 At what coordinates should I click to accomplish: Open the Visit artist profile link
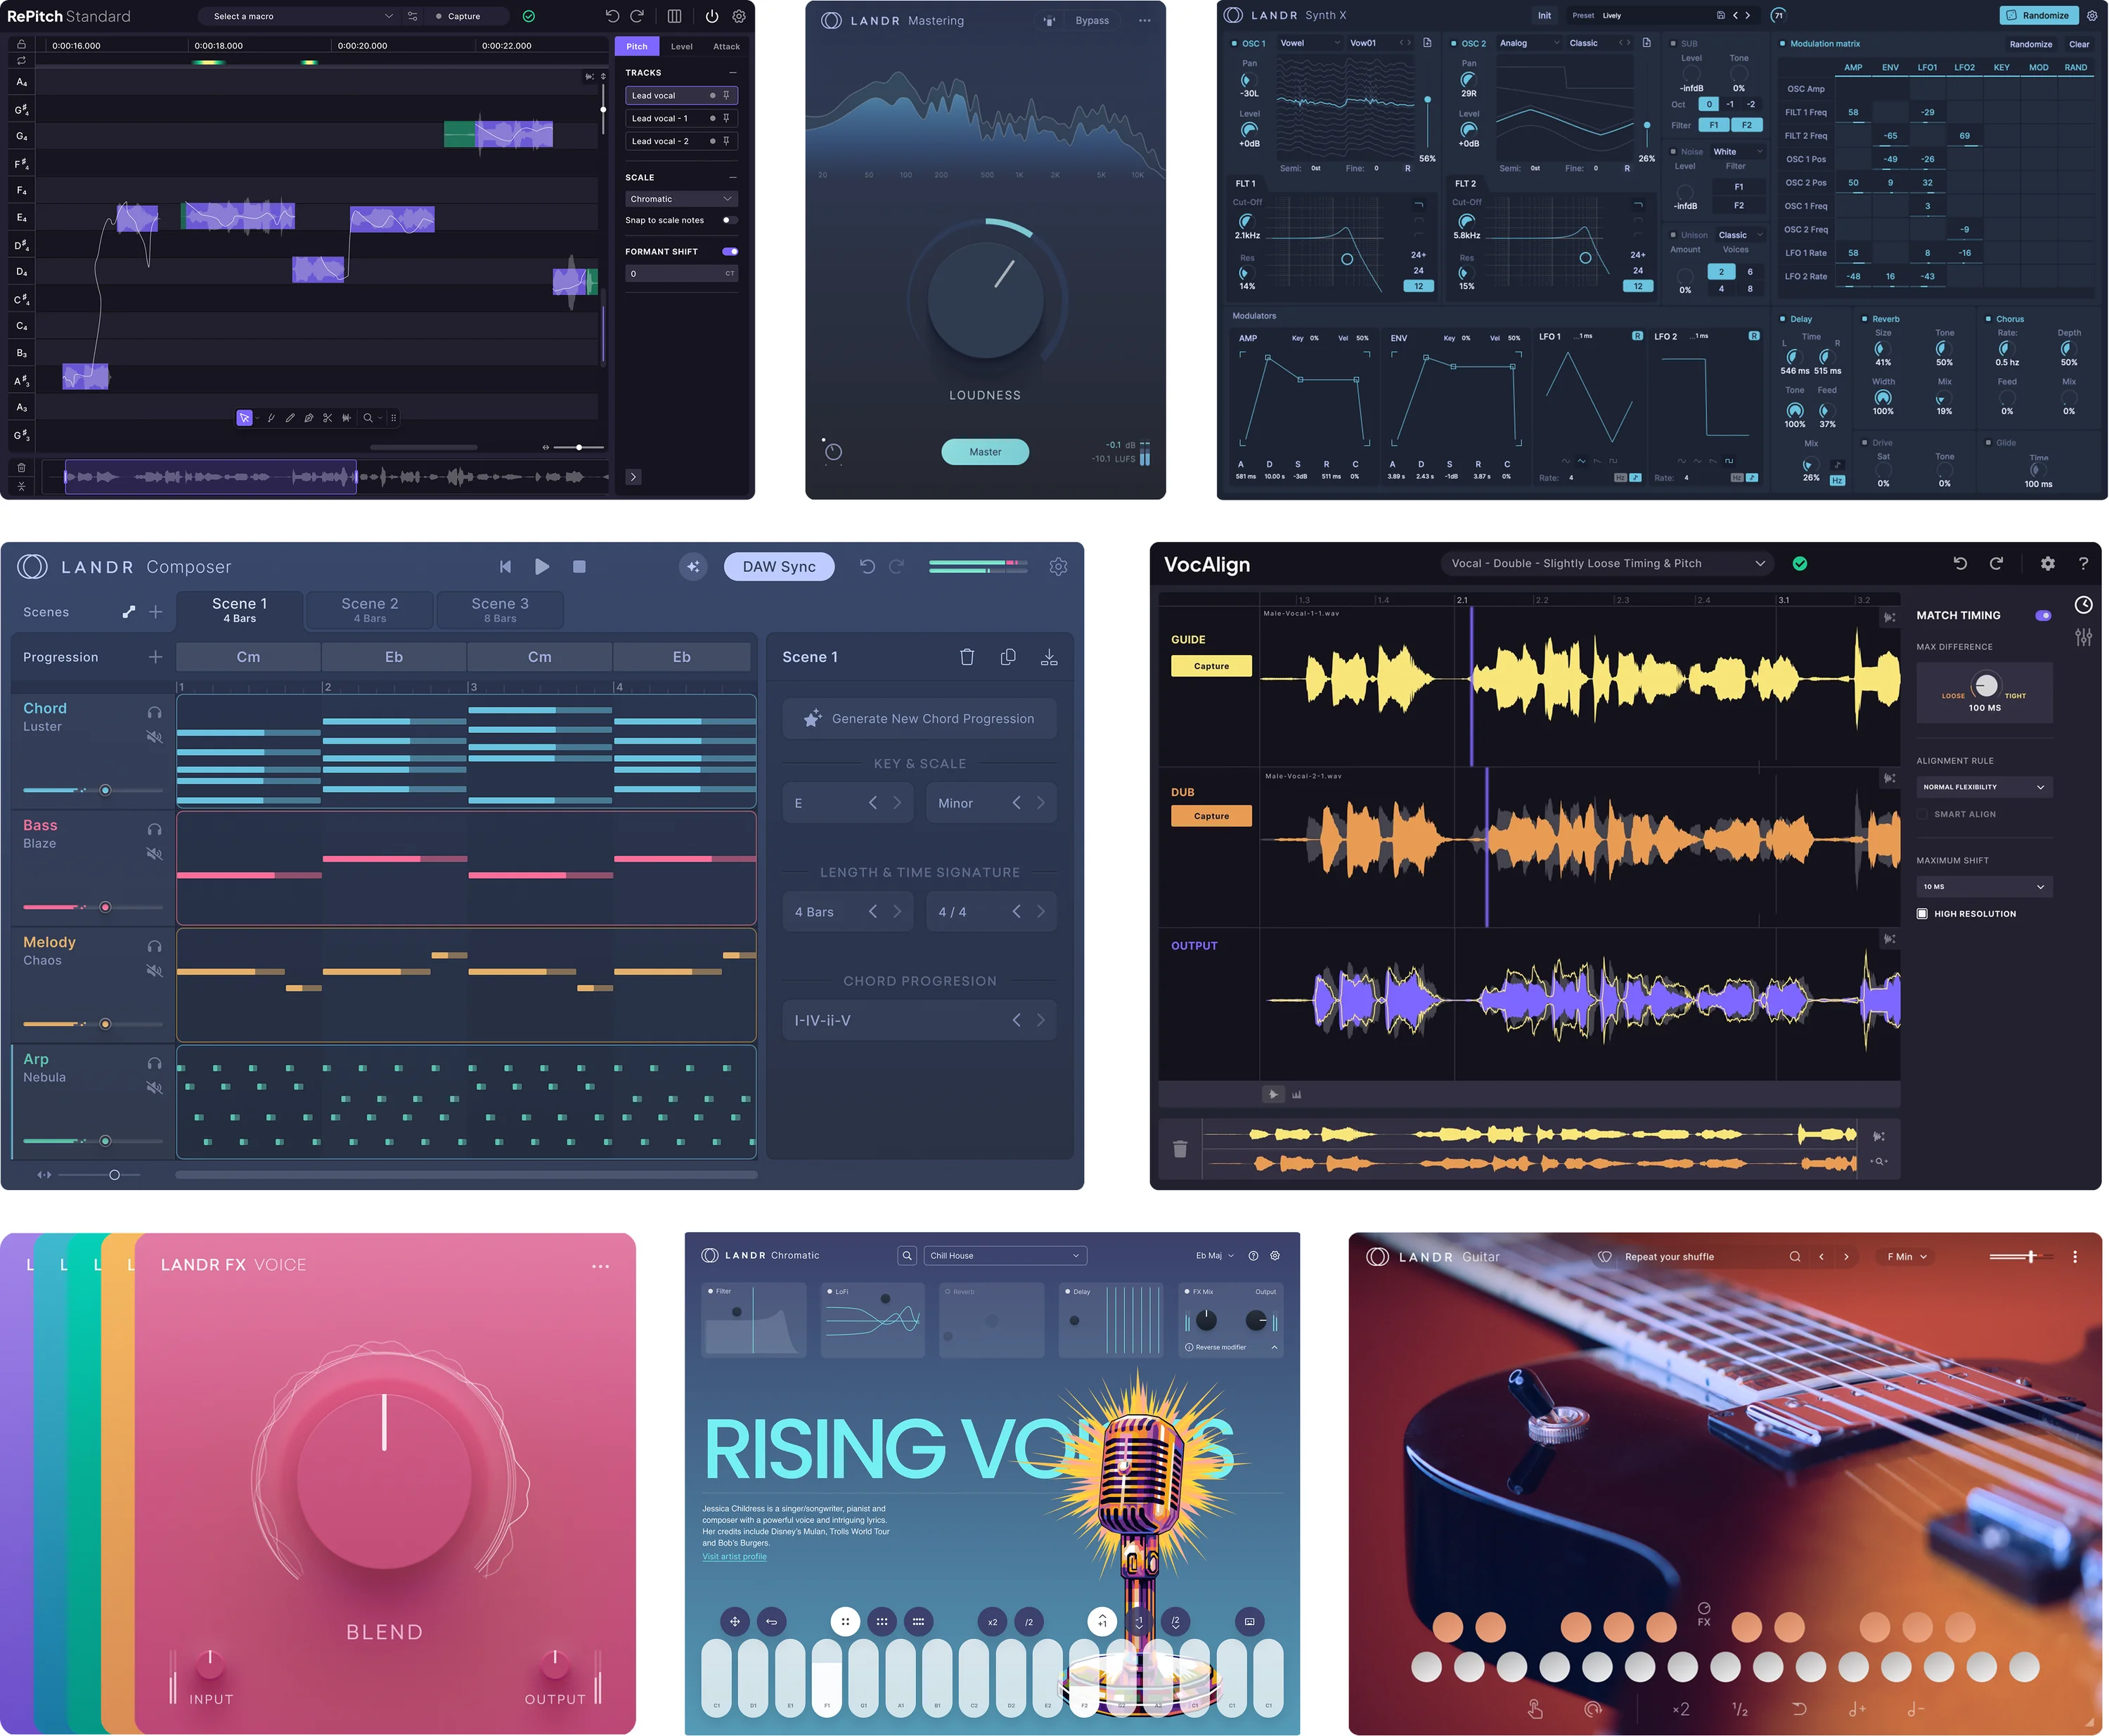point(734,1556)
